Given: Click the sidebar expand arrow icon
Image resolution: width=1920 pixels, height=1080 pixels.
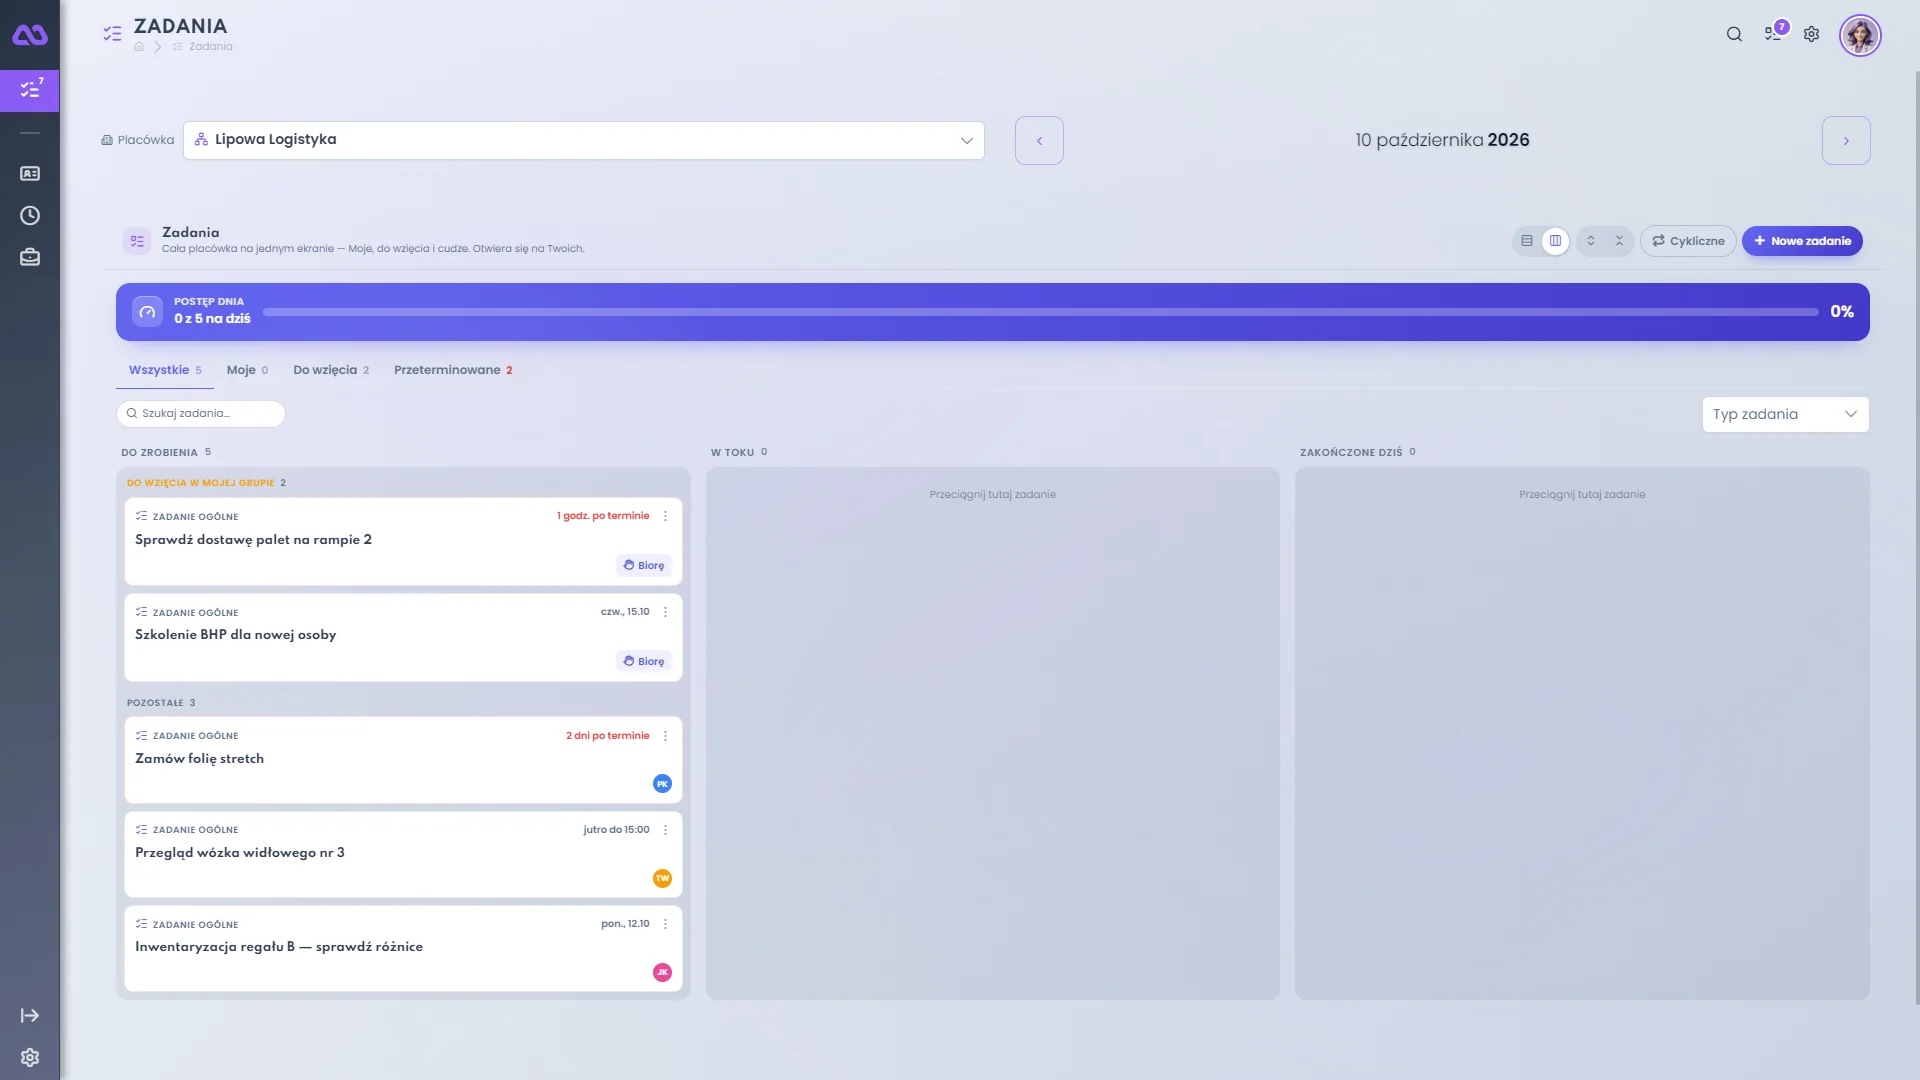Looking at the screenshot, I should click(30, 1016).
